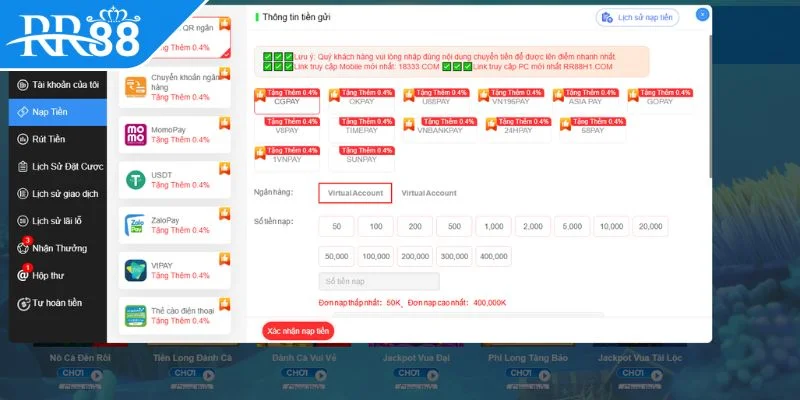Viewport: 800px width, 400px height.
Task: Pick deposit amount 1,000
Action: [x=493, y=227]
